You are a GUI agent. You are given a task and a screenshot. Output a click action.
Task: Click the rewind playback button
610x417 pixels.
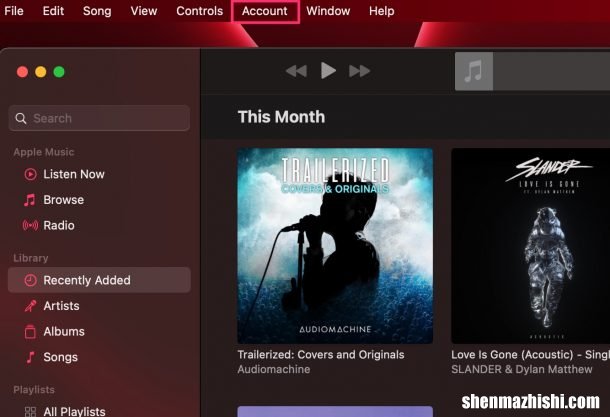pos(296,71)
